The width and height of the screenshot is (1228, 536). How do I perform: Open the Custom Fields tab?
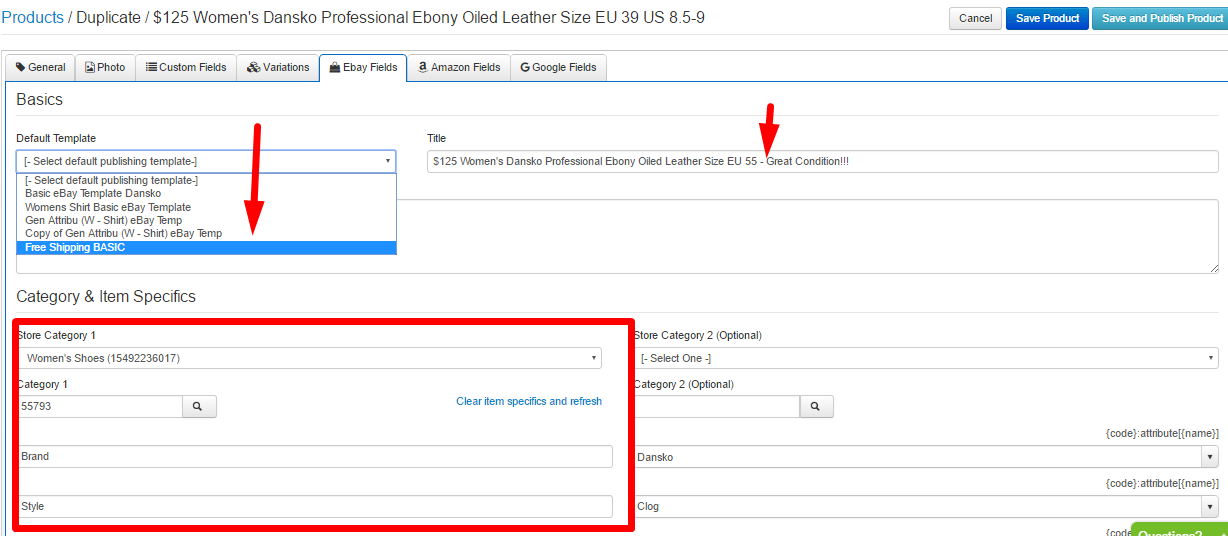pyautogui.click(x=186, y=67)
